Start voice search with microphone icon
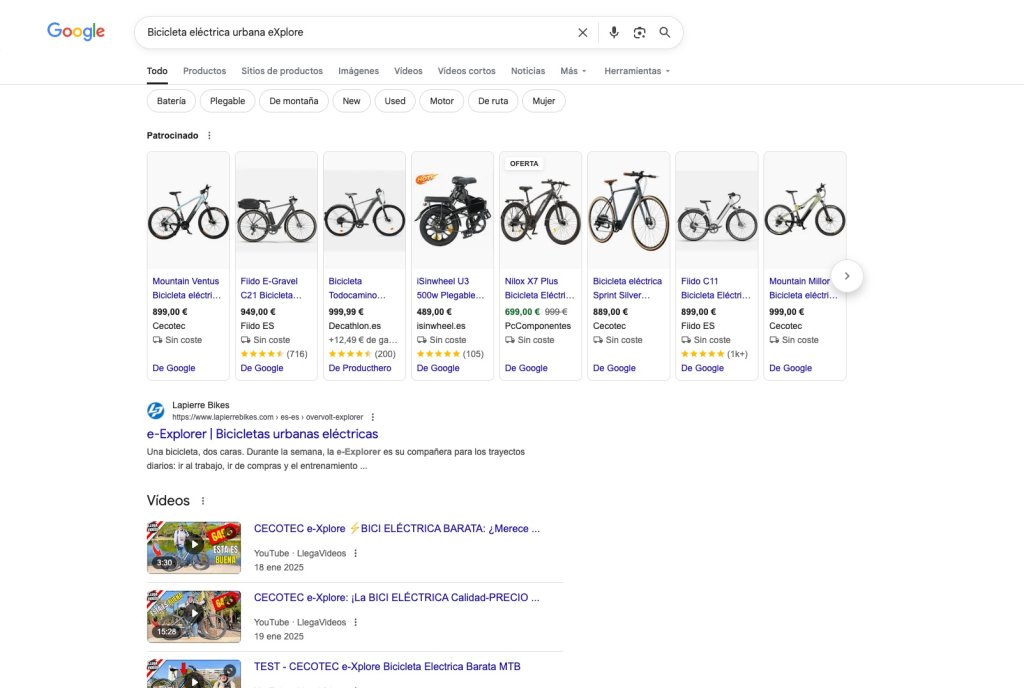 coord(614,32)
